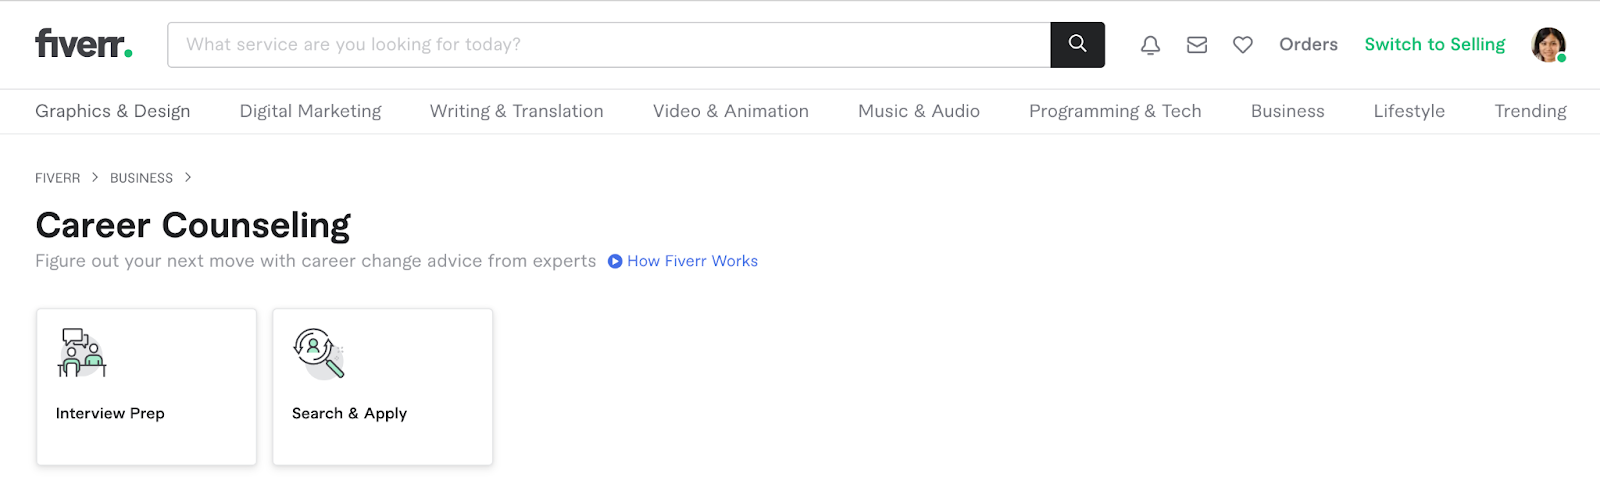Click the Search & Apply magnifier illustration
Image resolution: width=1600 pixels, height=481 pixels.
coord(319,353)
